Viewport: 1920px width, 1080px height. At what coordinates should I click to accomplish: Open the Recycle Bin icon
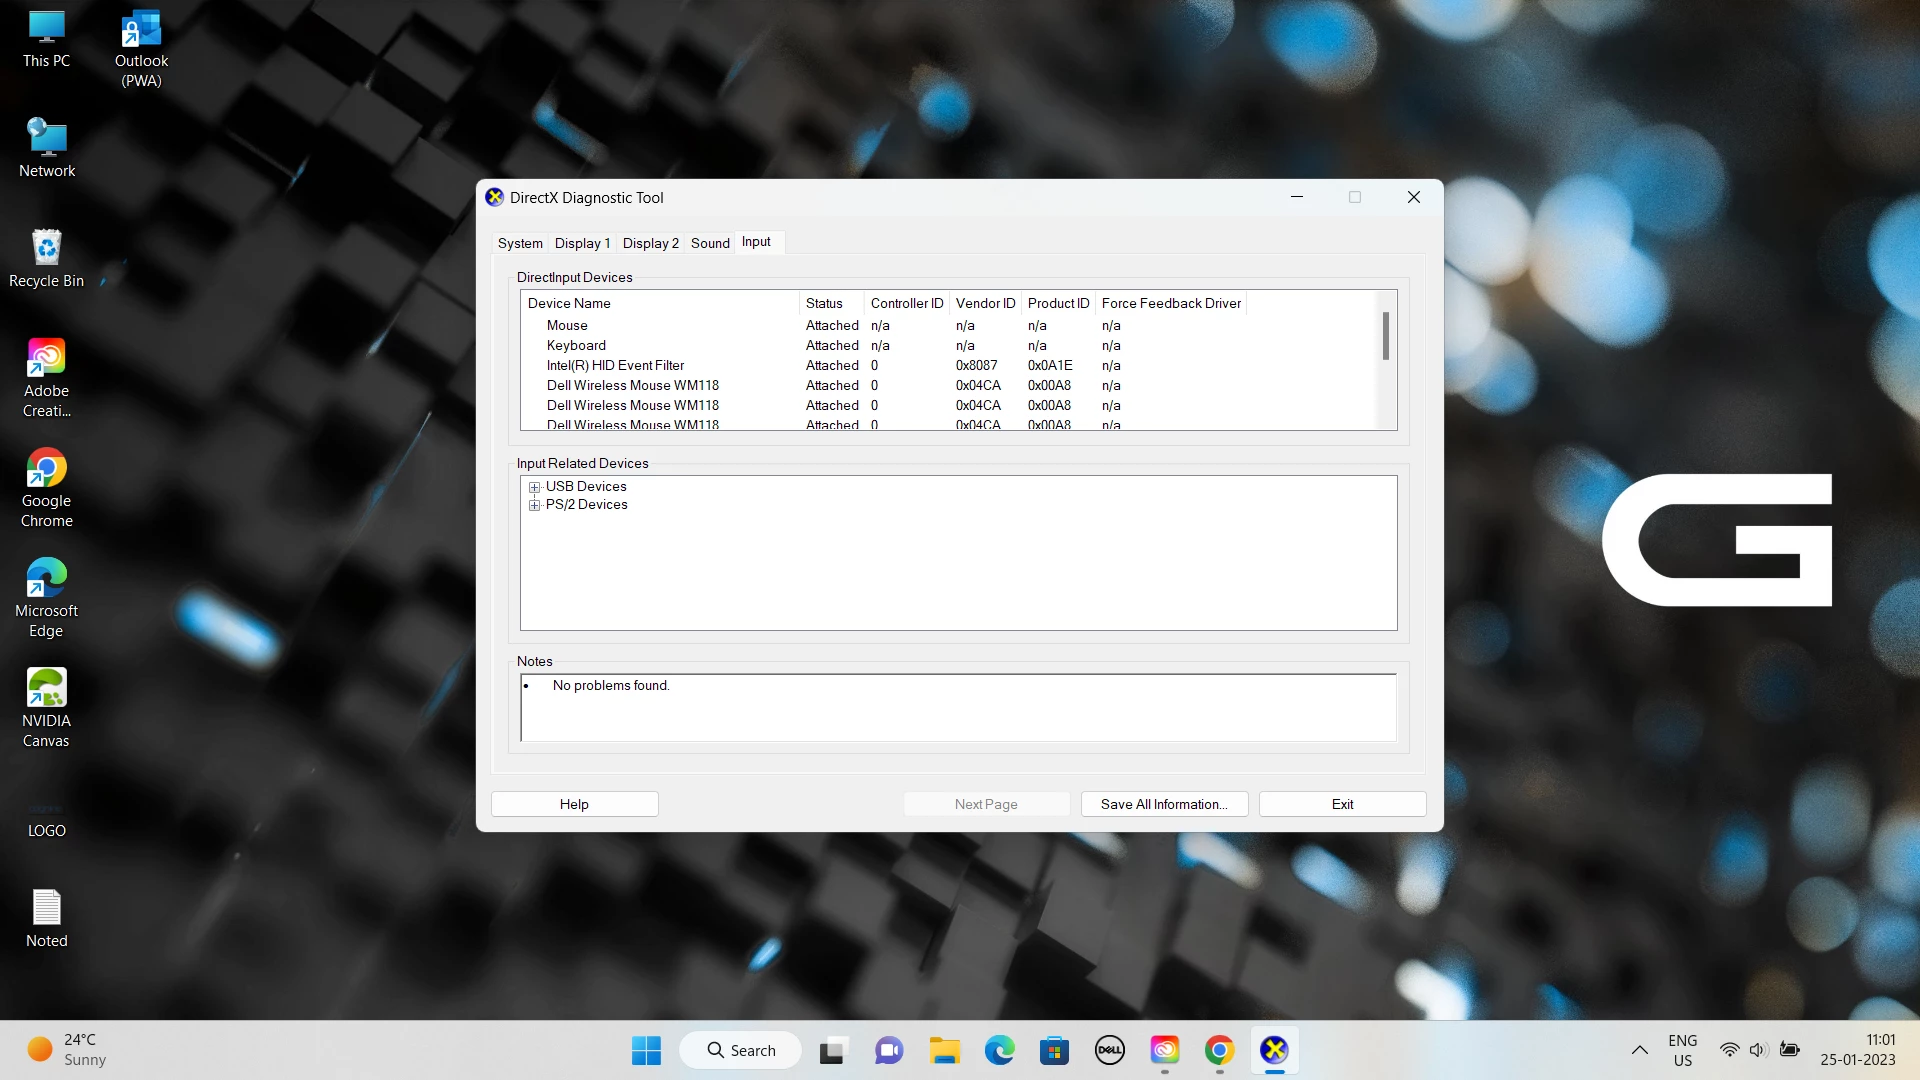[x=46, y=248]
